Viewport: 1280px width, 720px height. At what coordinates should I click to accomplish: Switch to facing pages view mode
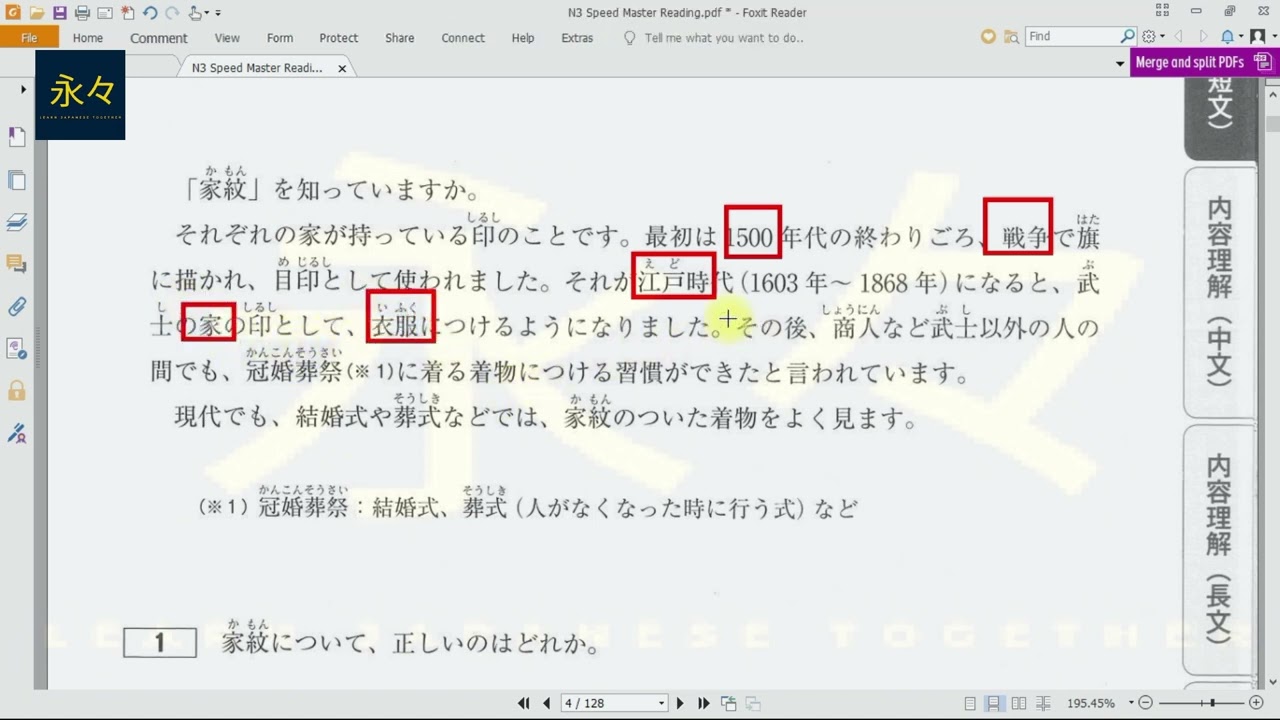1019,703
